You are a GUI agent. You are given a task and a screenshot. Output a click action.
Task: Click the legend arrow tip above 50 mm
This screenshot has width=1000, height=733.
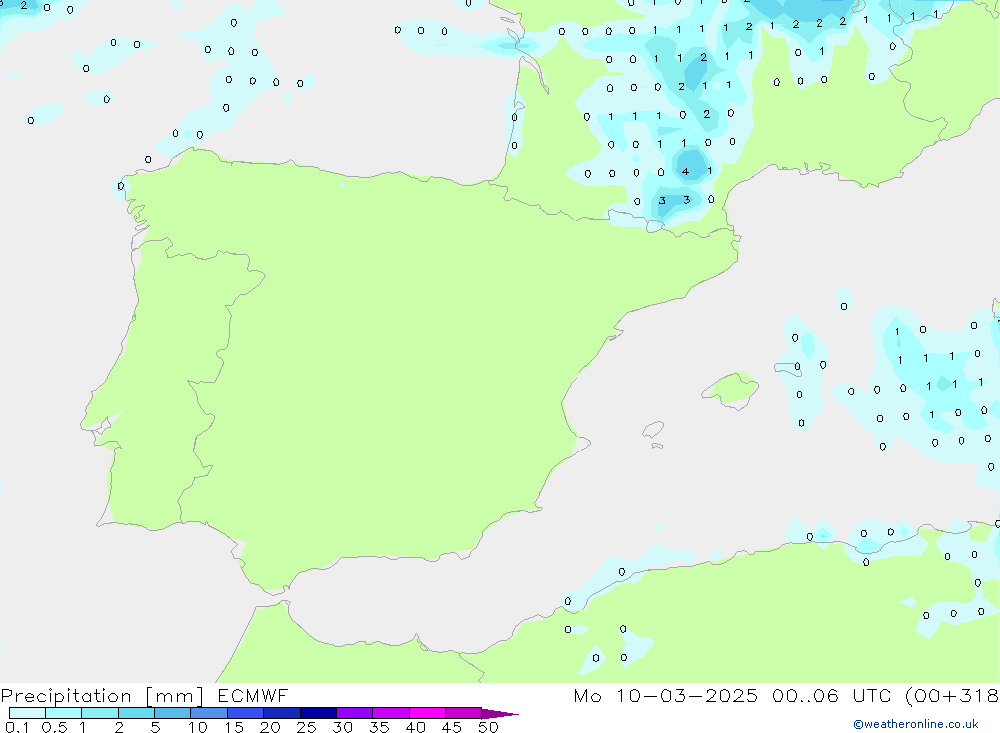(x=501, y=714)
